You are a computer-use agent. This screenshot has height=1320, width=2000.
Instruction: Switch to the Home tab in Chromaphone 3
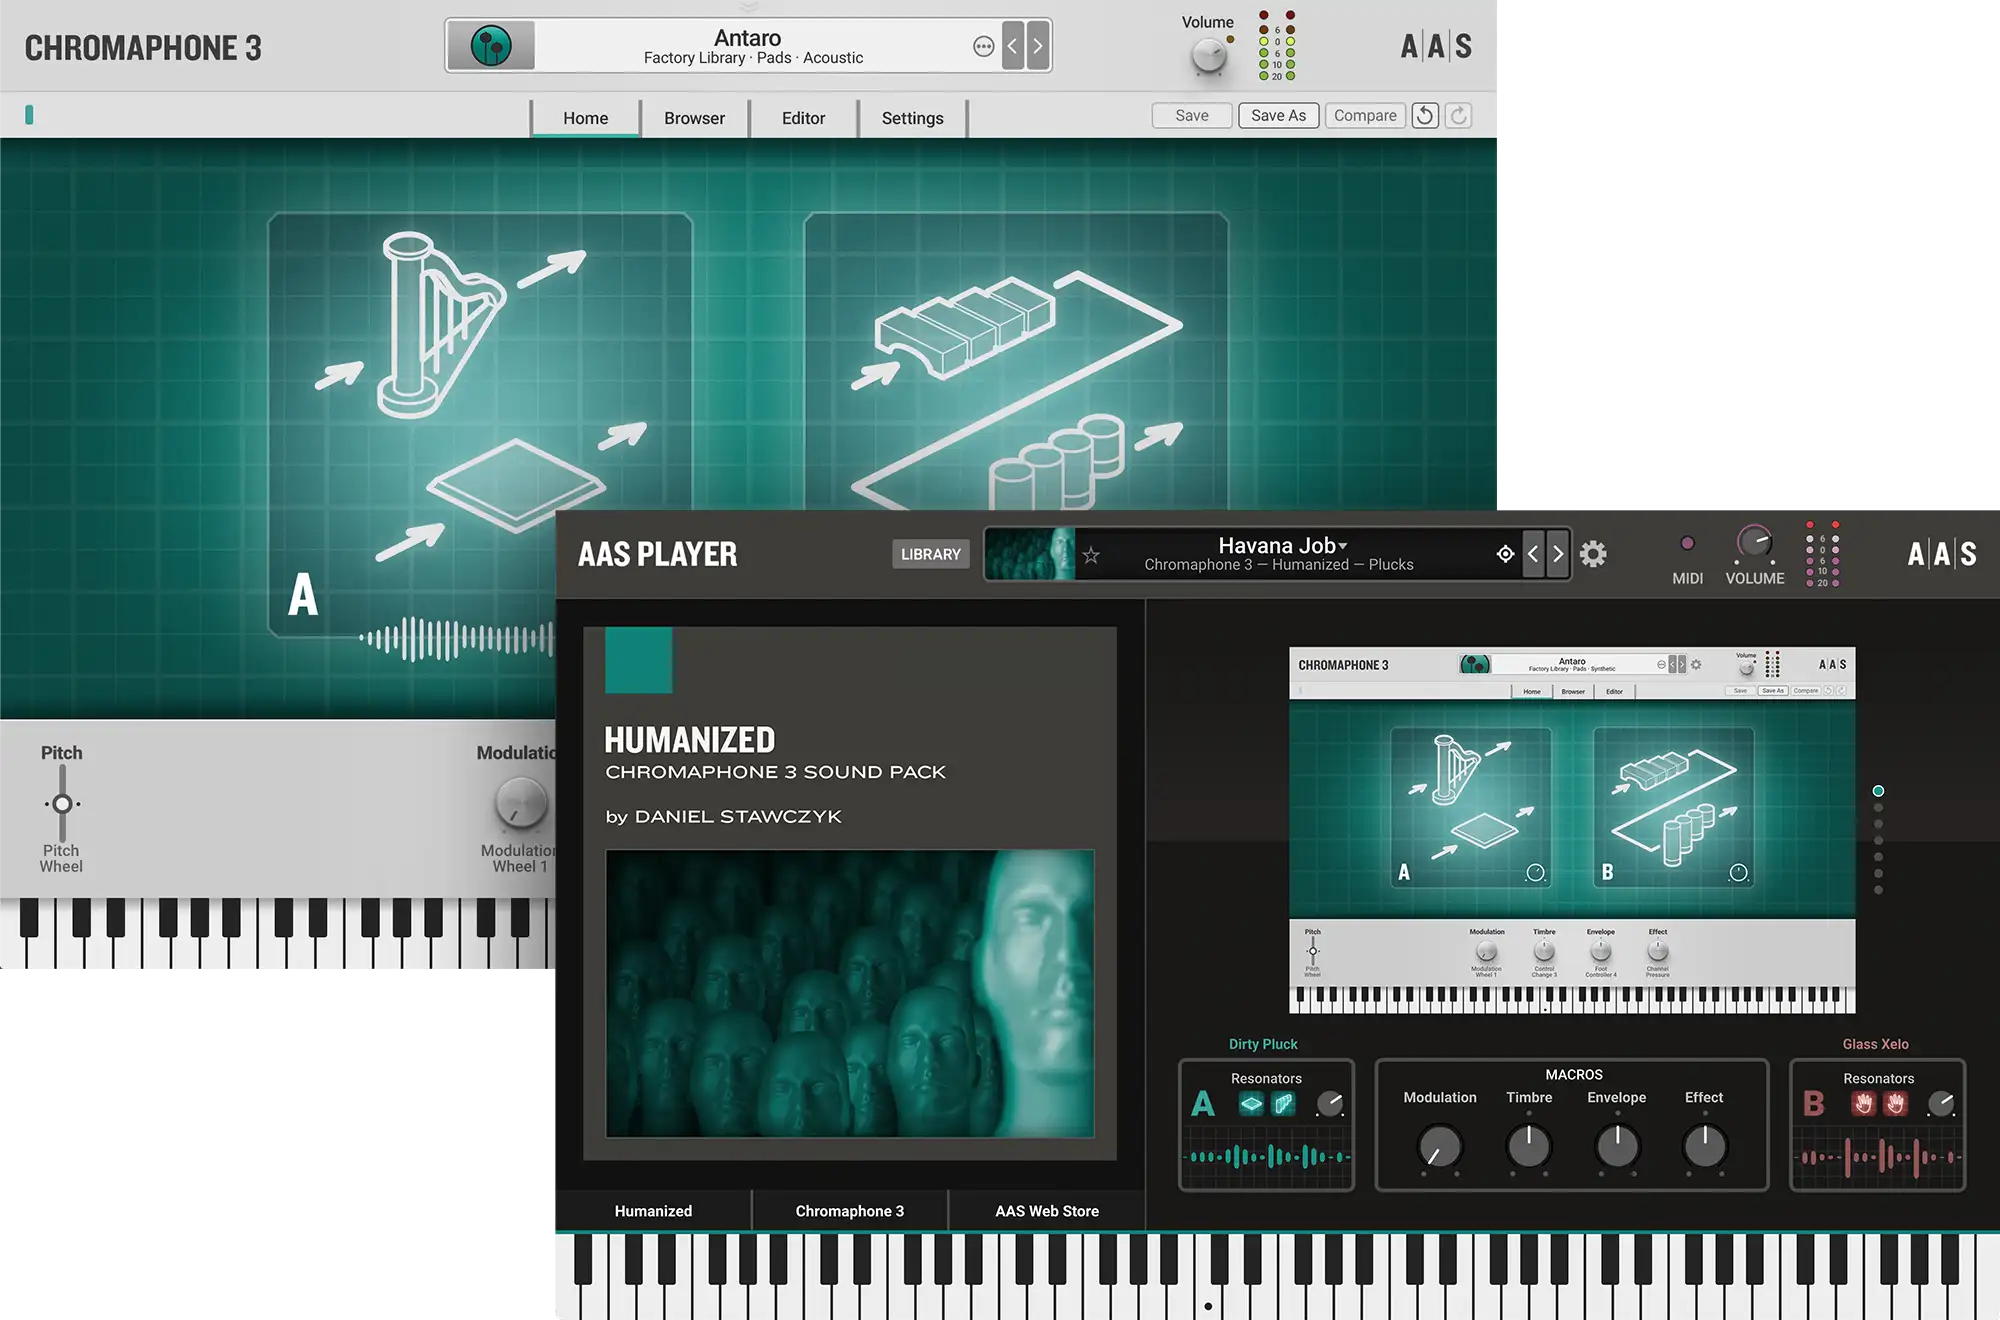coord(585,118)
